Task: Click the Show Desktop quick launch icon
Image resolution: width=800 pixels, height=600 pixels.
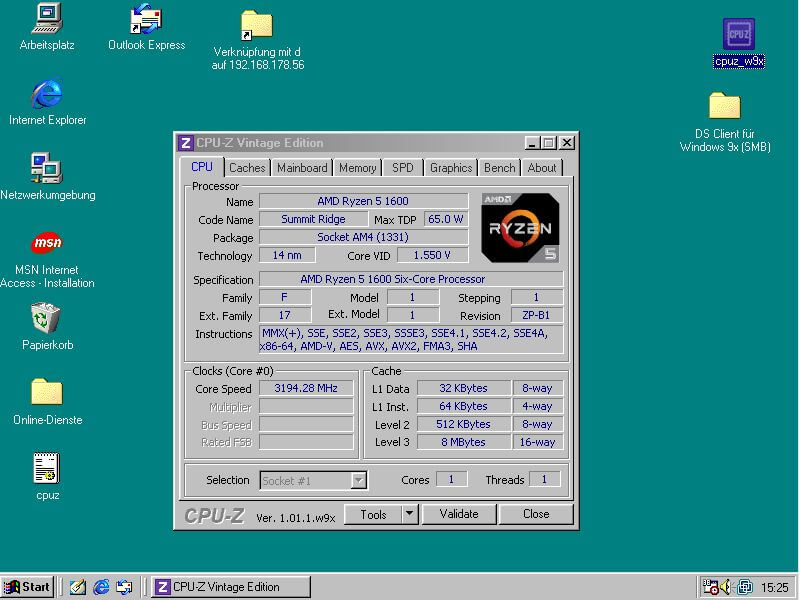Action: tap(78, 587)
